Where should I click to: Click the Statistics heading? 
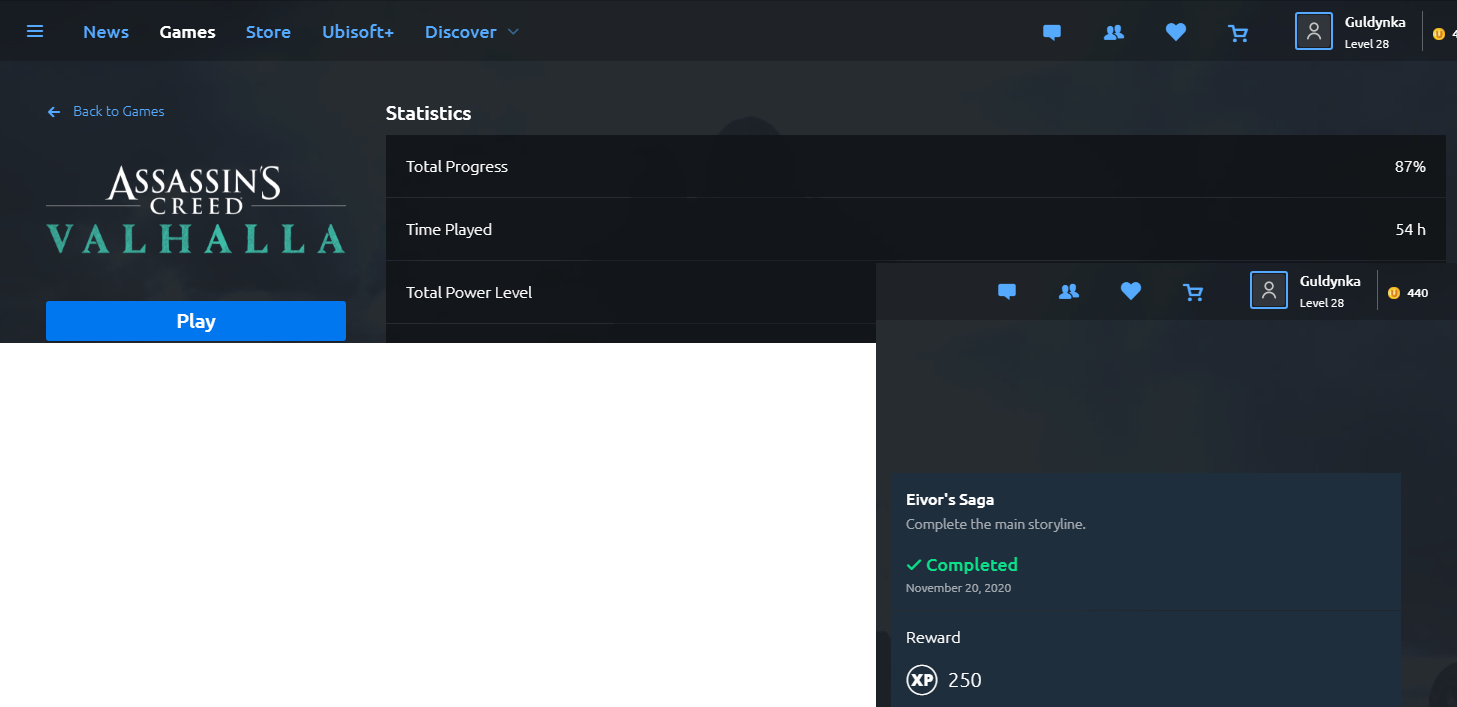pos(428,113)
